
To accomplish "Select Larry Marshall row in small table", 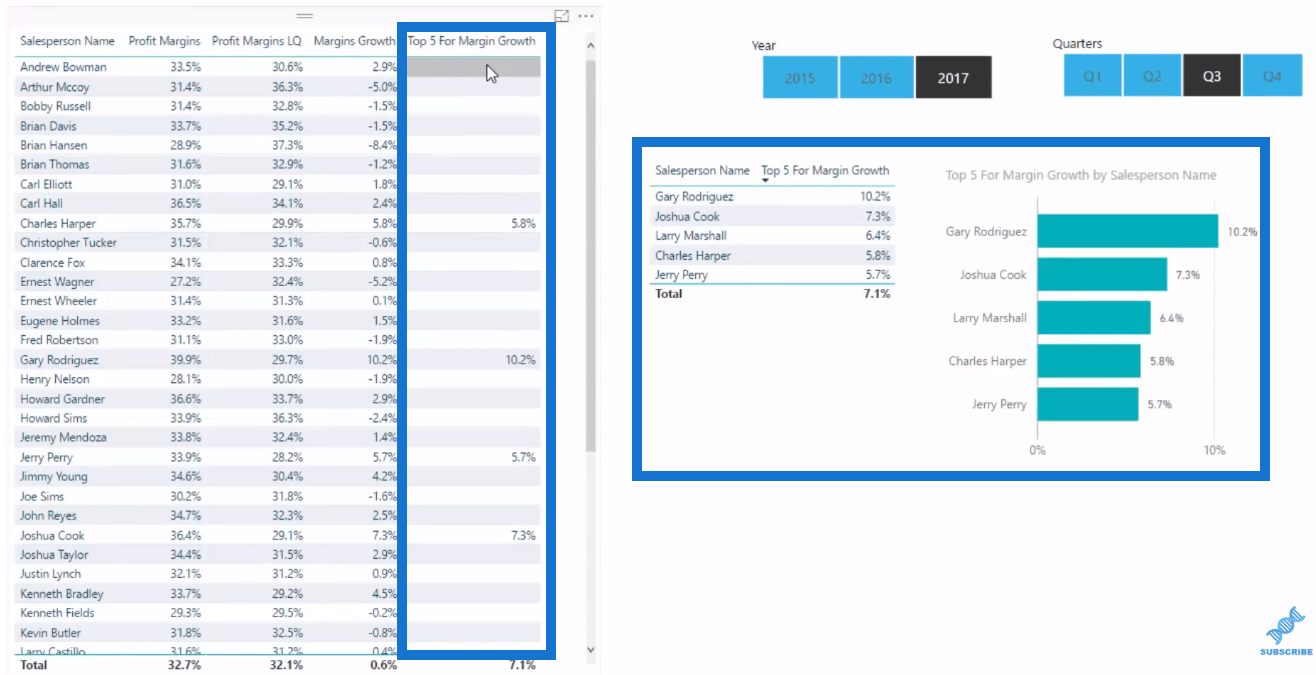I will [772, 236].
